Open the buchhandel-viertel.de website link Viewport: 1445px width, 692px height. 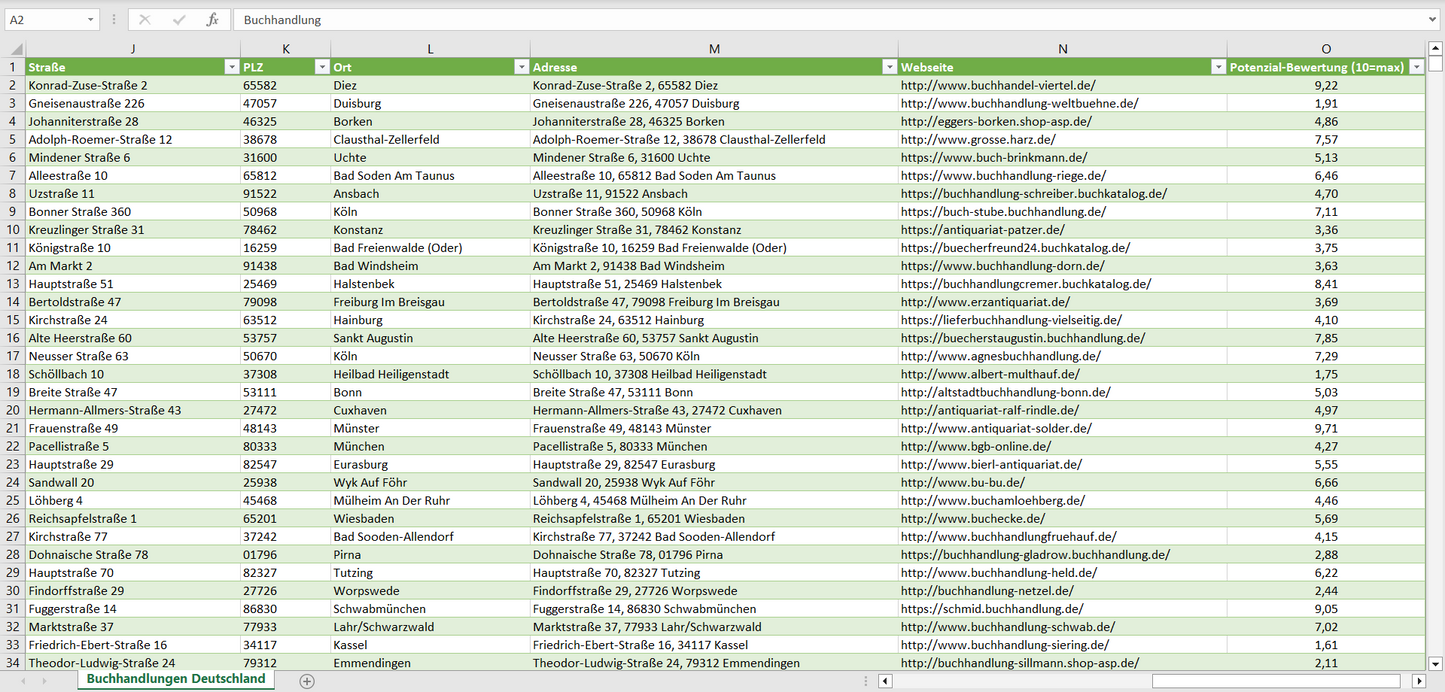(x=997, y=86)
